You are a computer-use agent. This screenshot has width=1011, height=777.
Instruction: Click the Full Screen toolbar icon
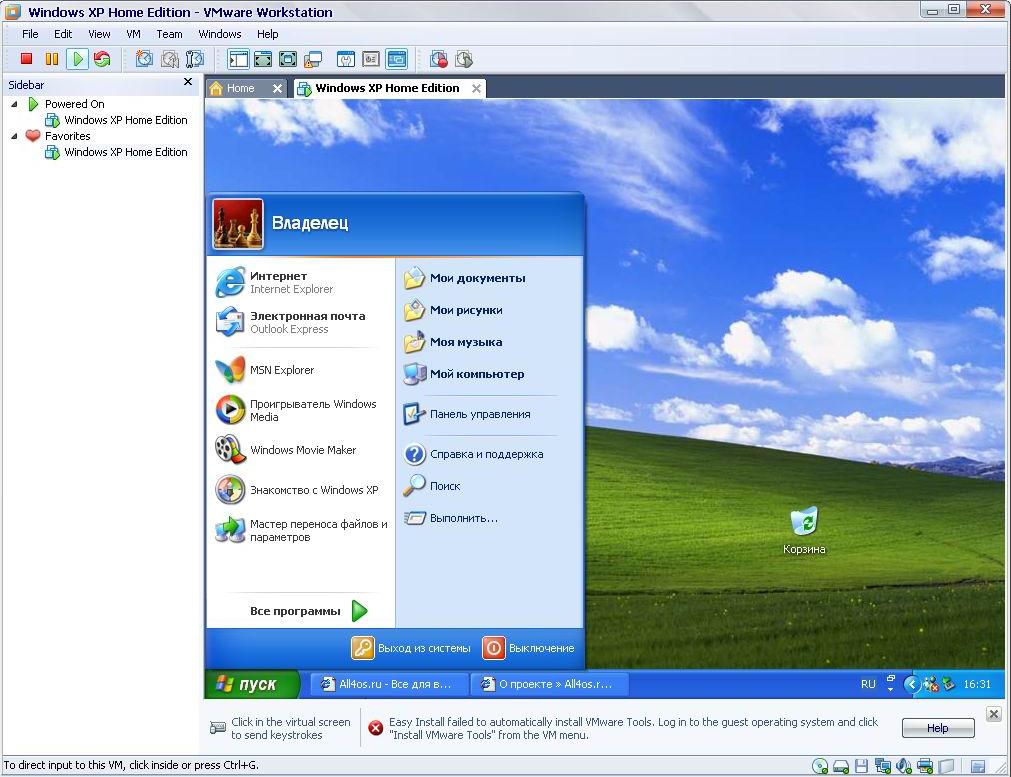click(288, 59)
